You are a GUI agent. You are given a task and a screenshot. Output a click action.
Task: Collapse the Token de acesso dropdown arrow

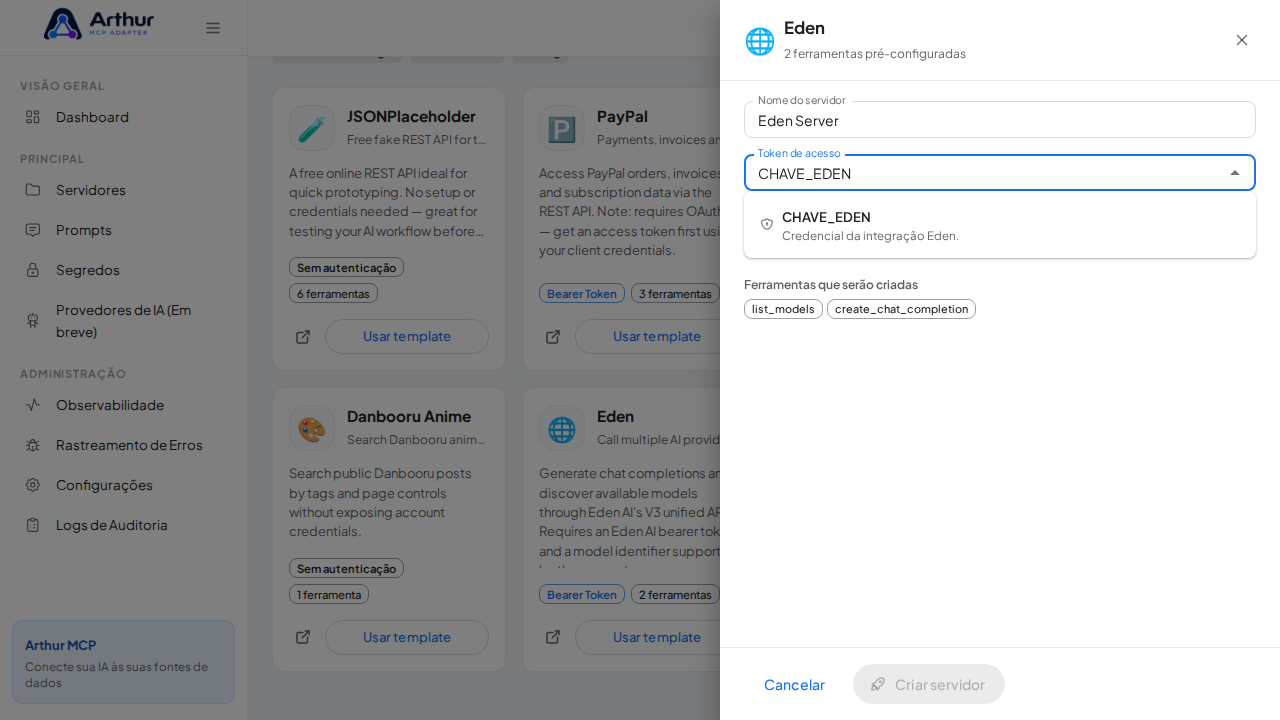1235,173
